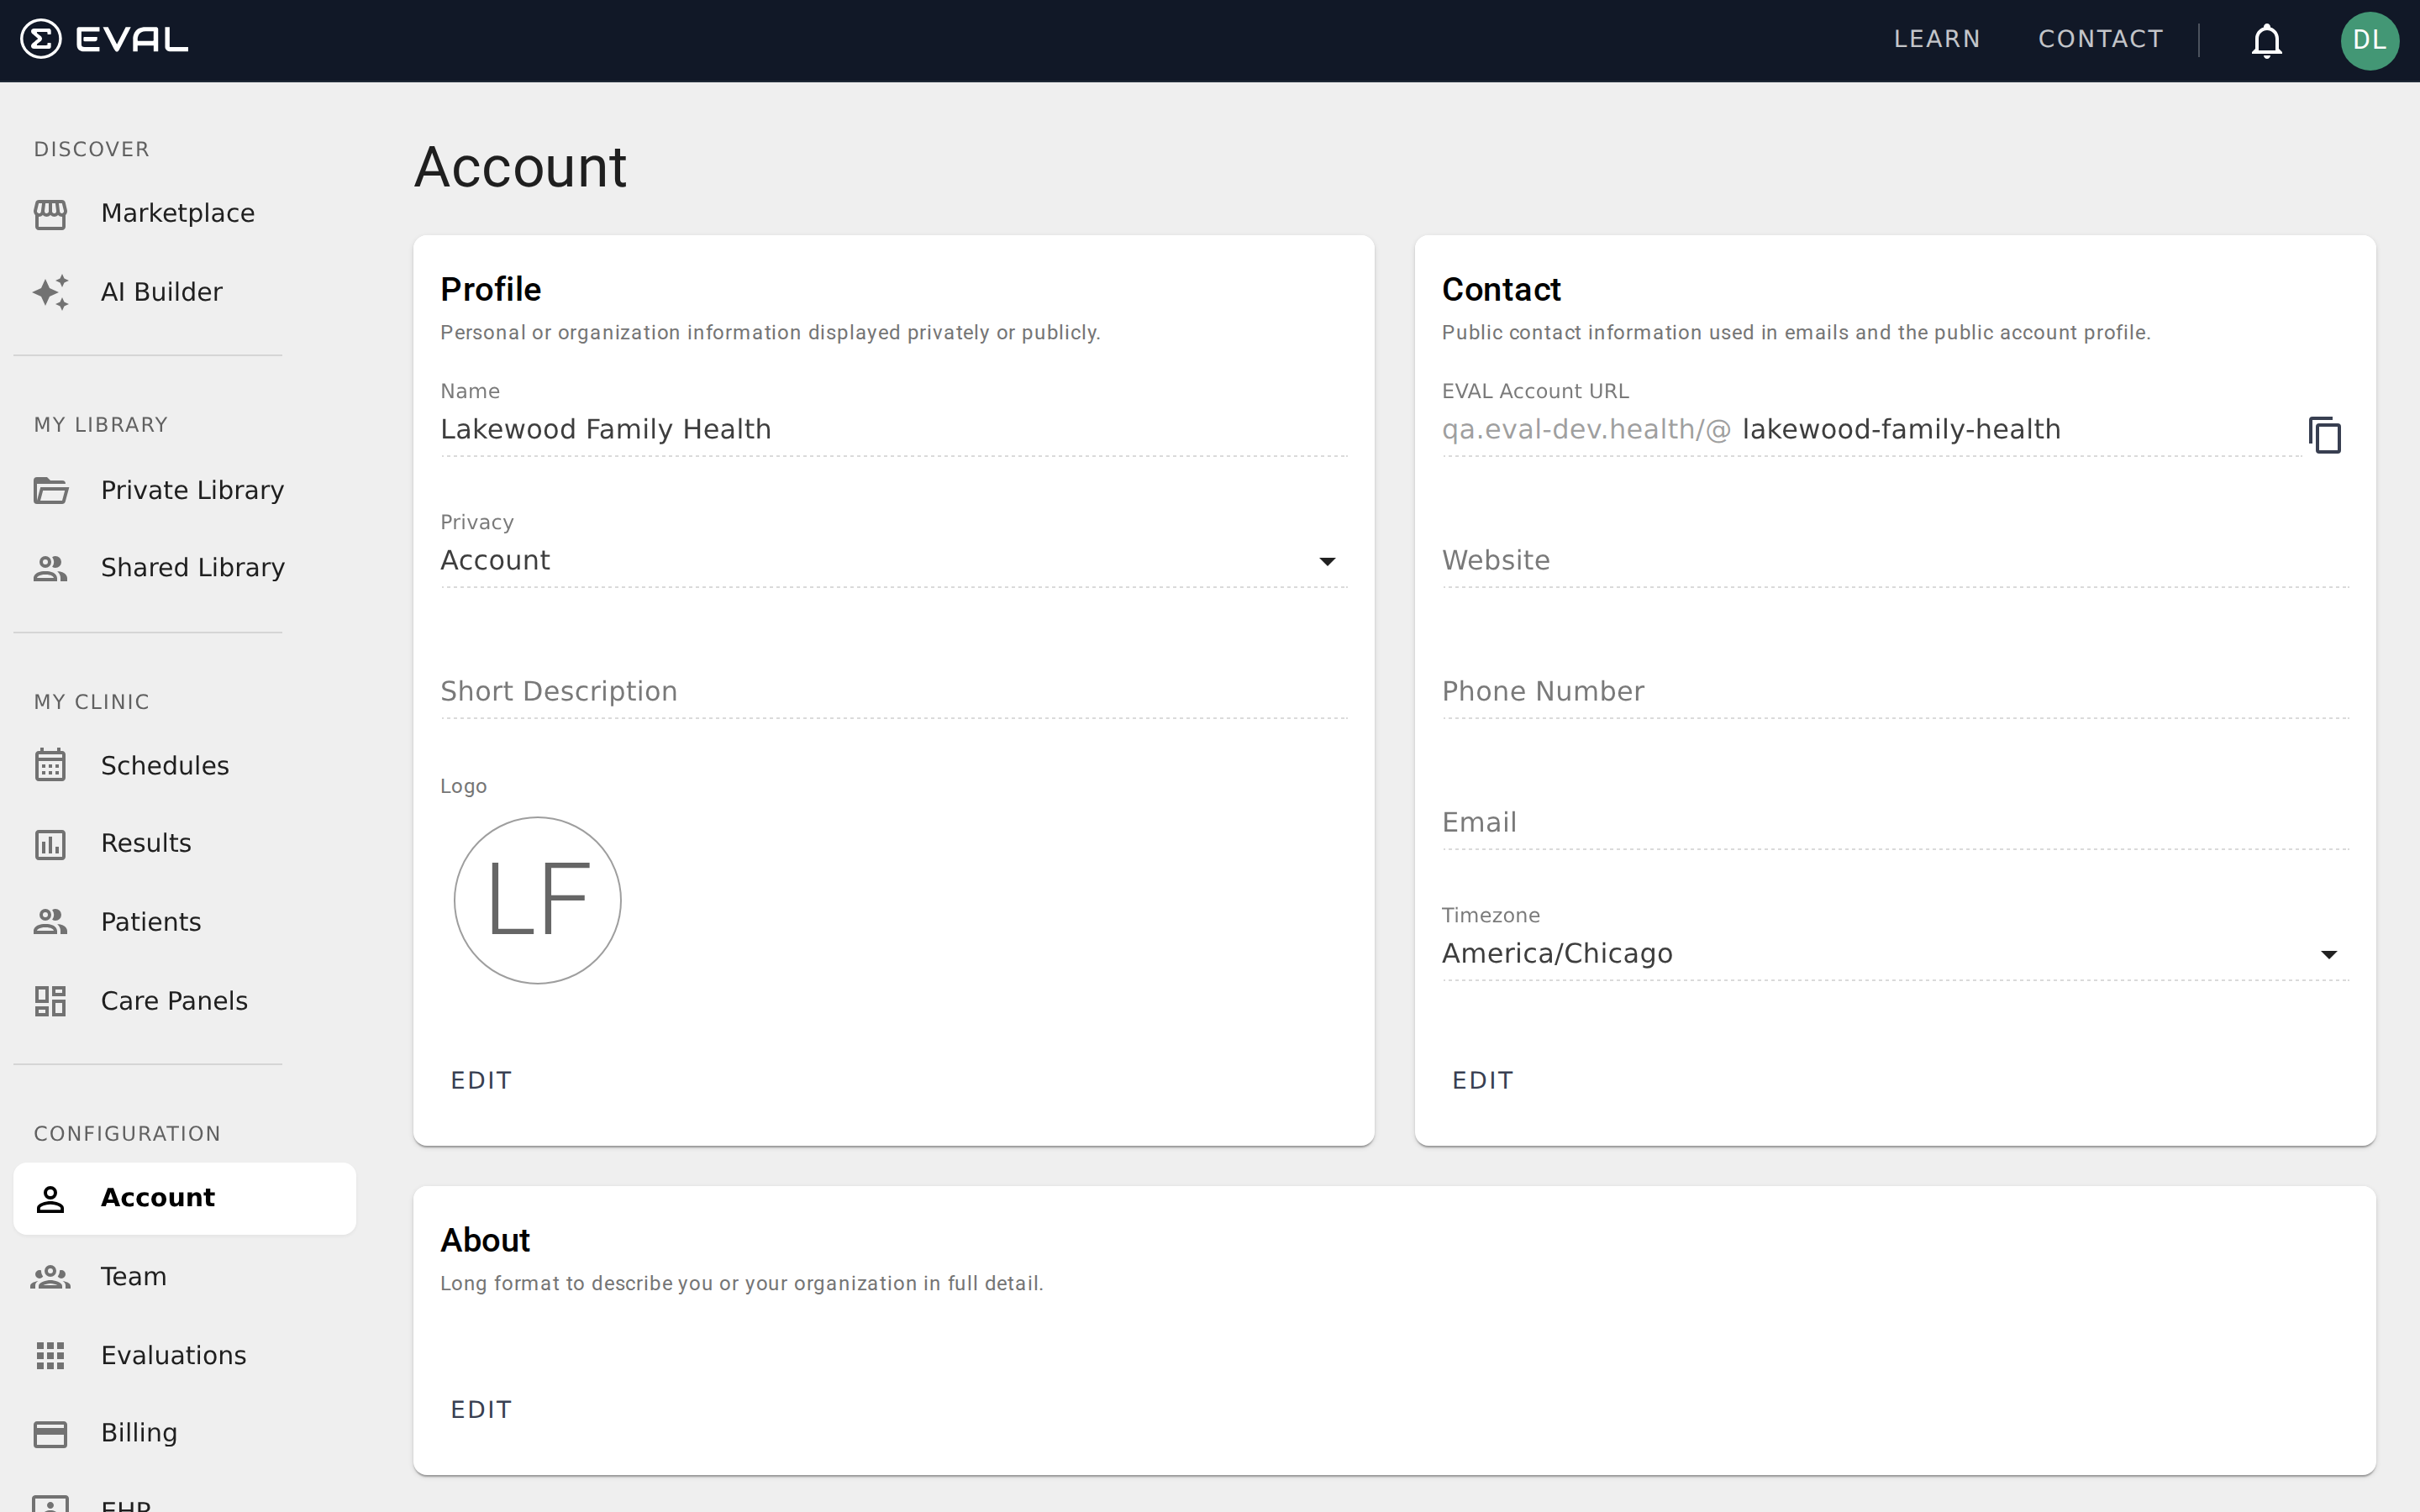2420x1512 pixels.
Task: Click EDIT in the Contact card
Action: (x=1482, y=1080)
